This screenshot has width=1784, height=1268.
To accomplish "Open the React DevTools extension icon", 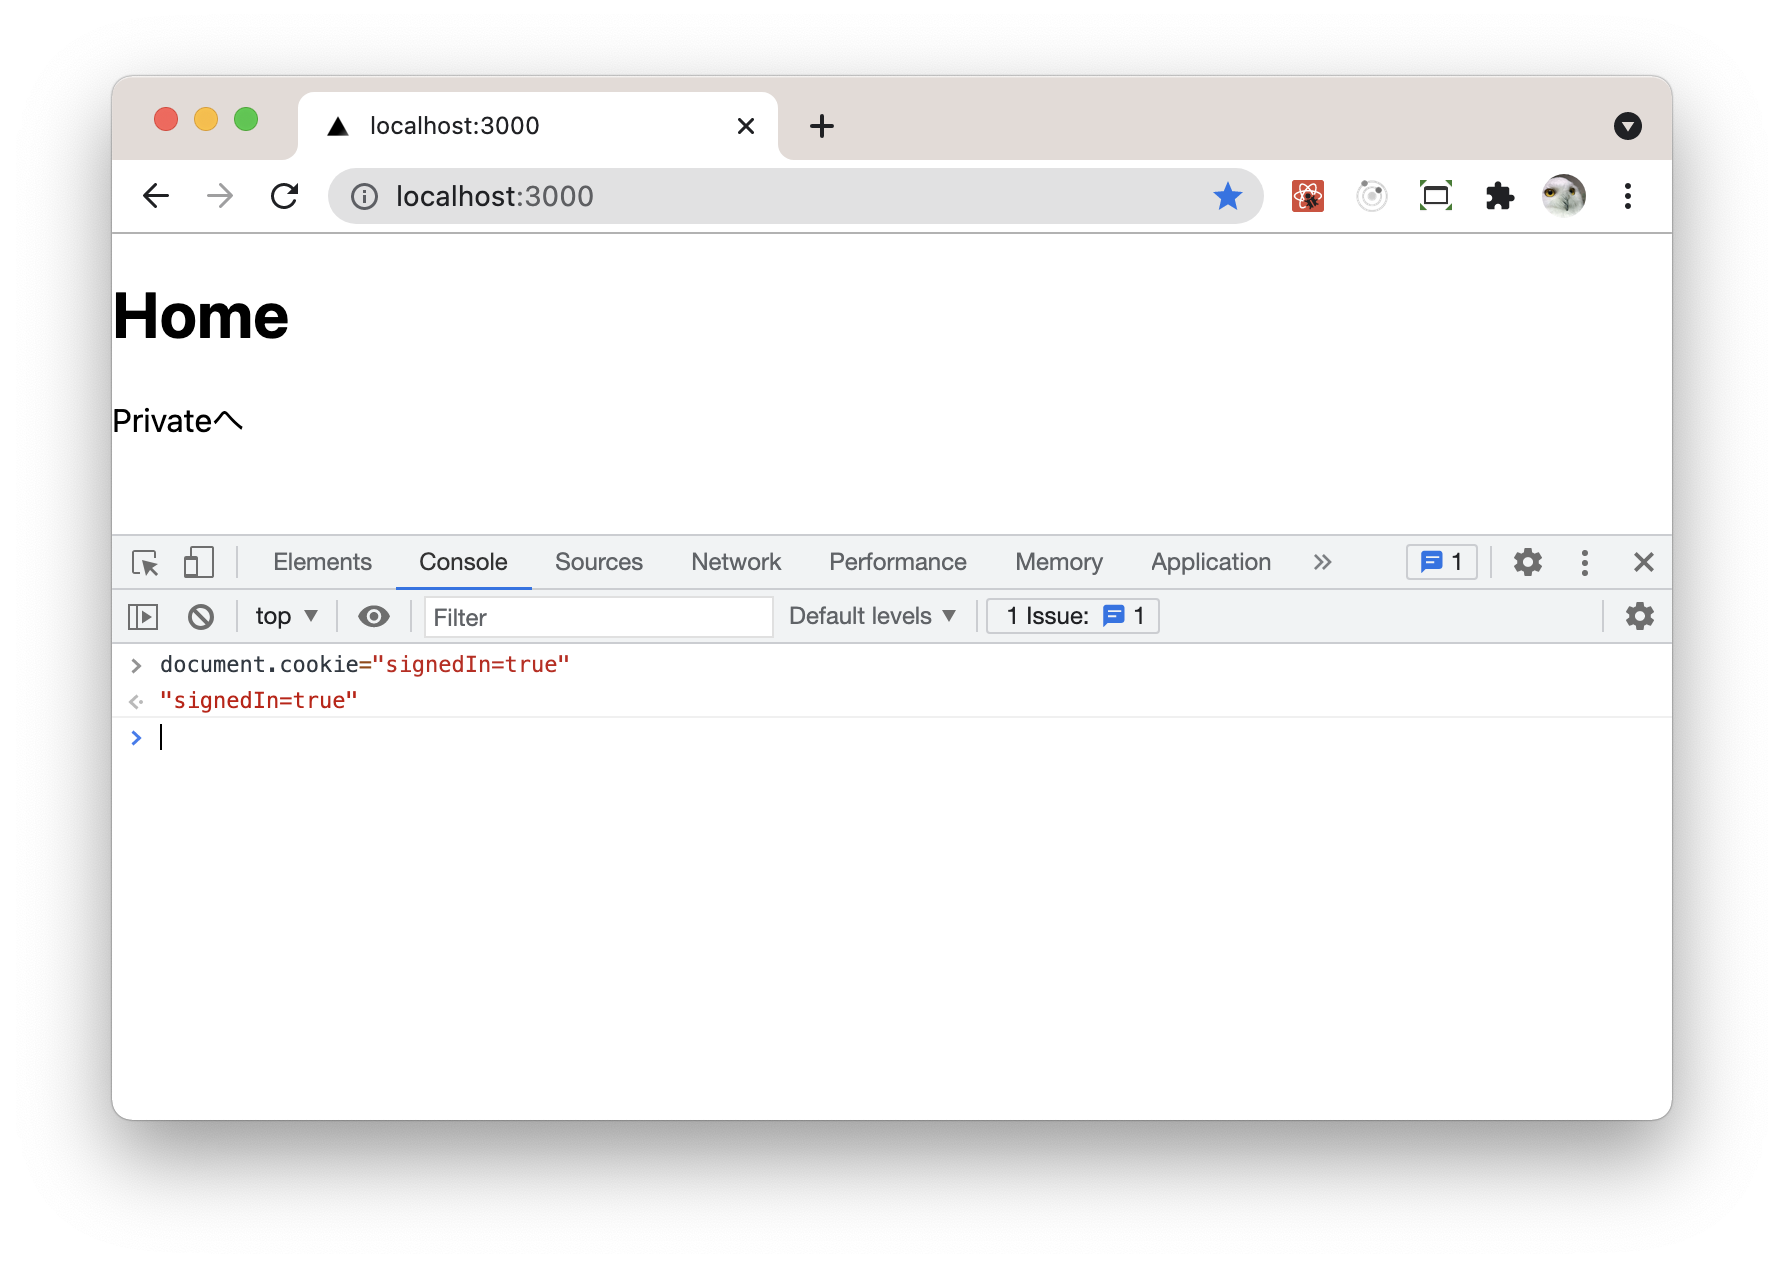I will (x=1308, y=196).
